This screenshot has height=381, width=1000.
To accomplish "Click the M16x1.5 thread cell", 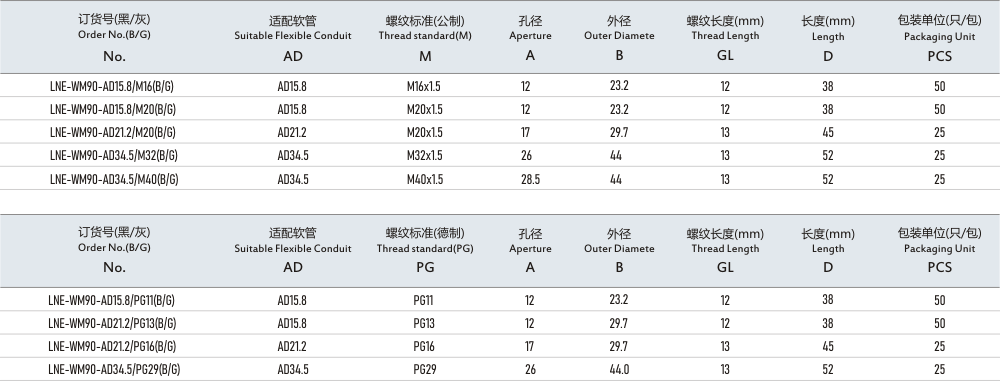I will click(x=425, y=86).
